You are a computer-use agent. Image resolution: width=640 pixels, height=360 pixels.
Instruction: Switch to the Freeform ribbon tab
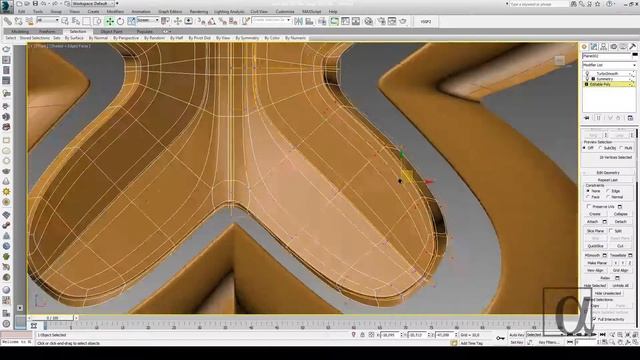pyautogui.click(x=47, y=31)
